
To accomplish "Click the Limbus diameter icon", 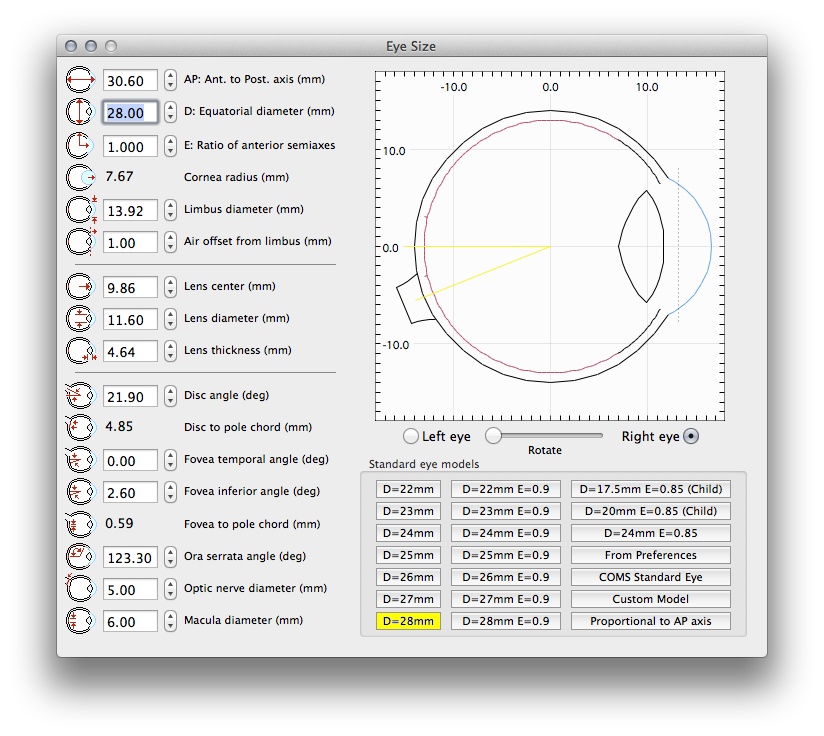I will coord(78,210).
